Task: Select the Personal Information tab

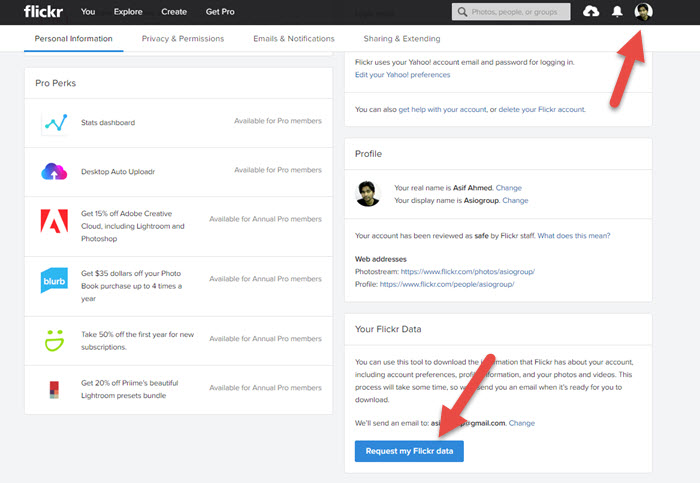Action: (74, 39)
